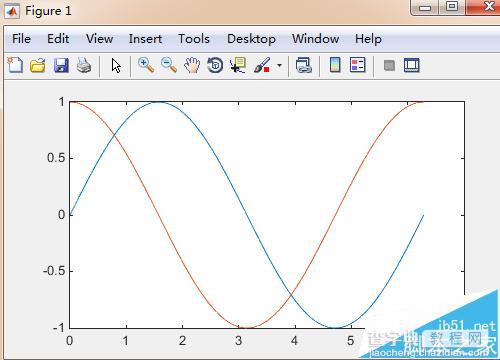The width and height of the screenshot is (500, 360).
Task: Save the figure using the floppy disk icon
Action: coord(61,65)
